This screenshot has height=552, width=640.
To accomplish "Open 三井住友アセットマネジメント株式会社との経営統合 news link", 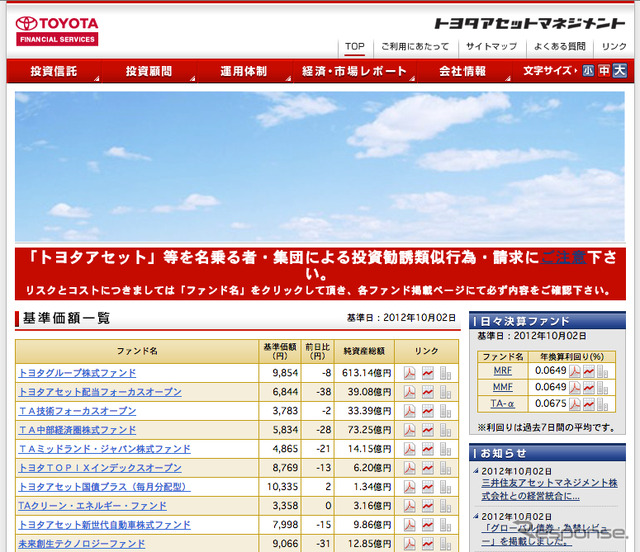I will 549,490.
